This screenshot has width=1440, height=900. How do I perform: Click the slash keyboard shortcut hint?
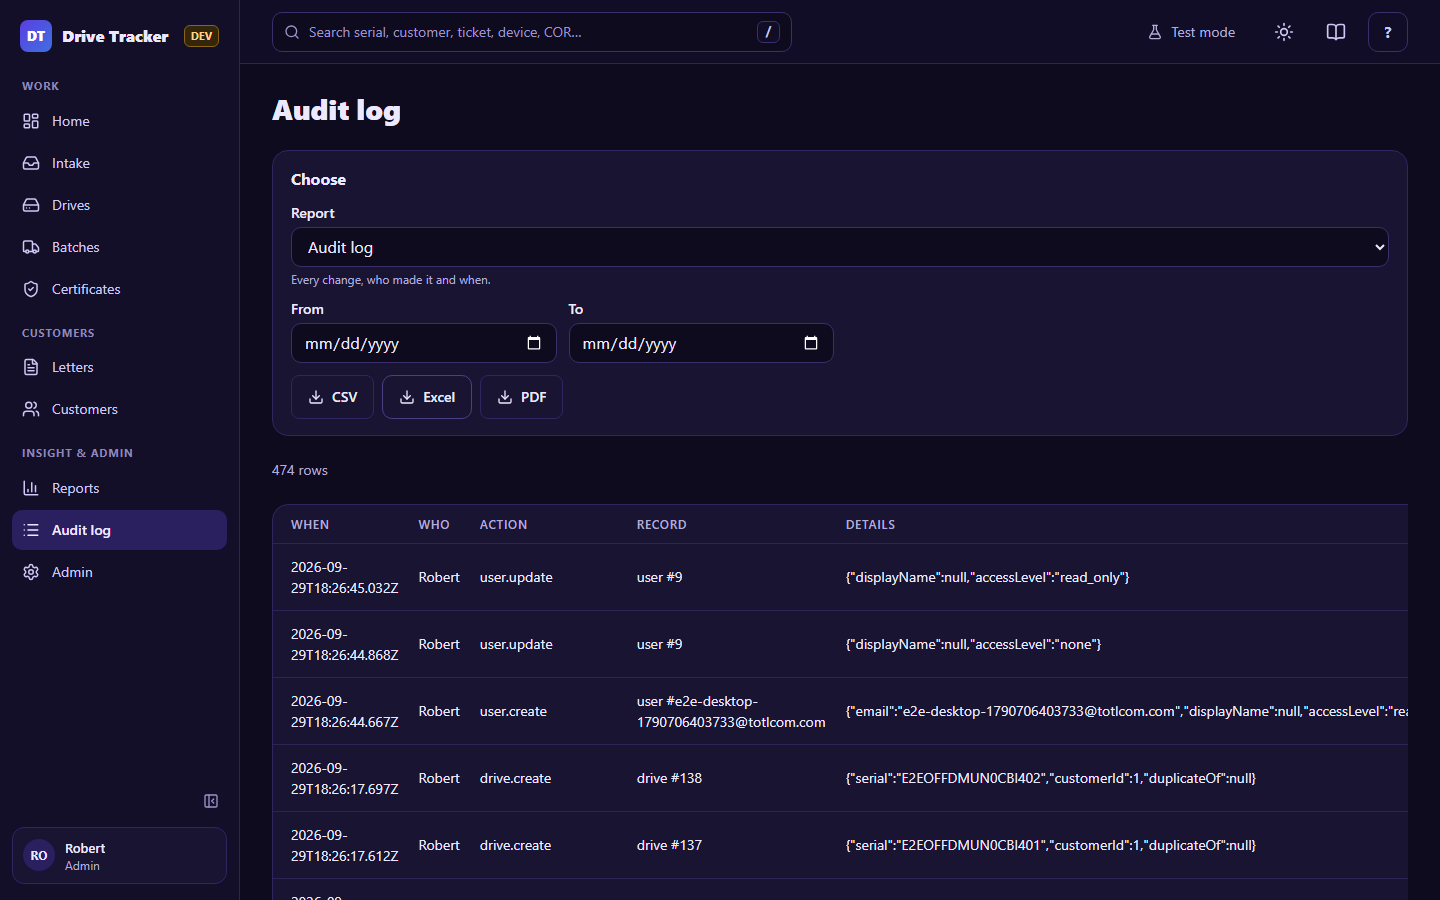click(x=768, y=32)
